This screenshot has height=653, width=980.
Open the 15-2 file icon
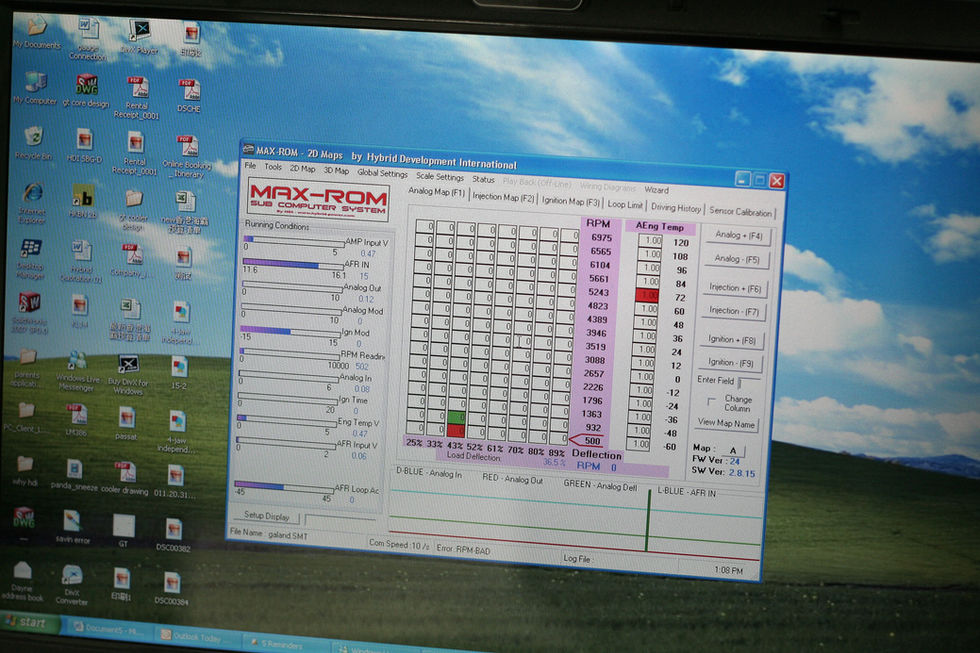point(179,373)
